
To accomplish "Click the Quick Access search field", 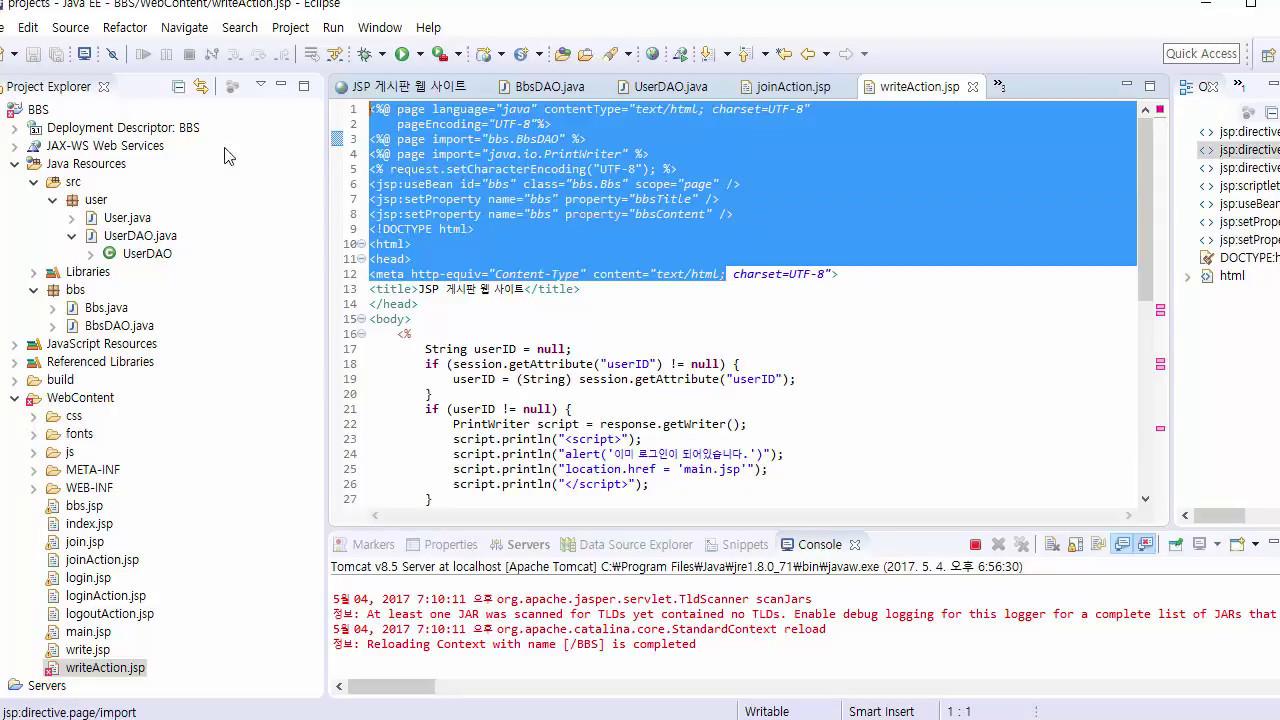I will 1202,54.
